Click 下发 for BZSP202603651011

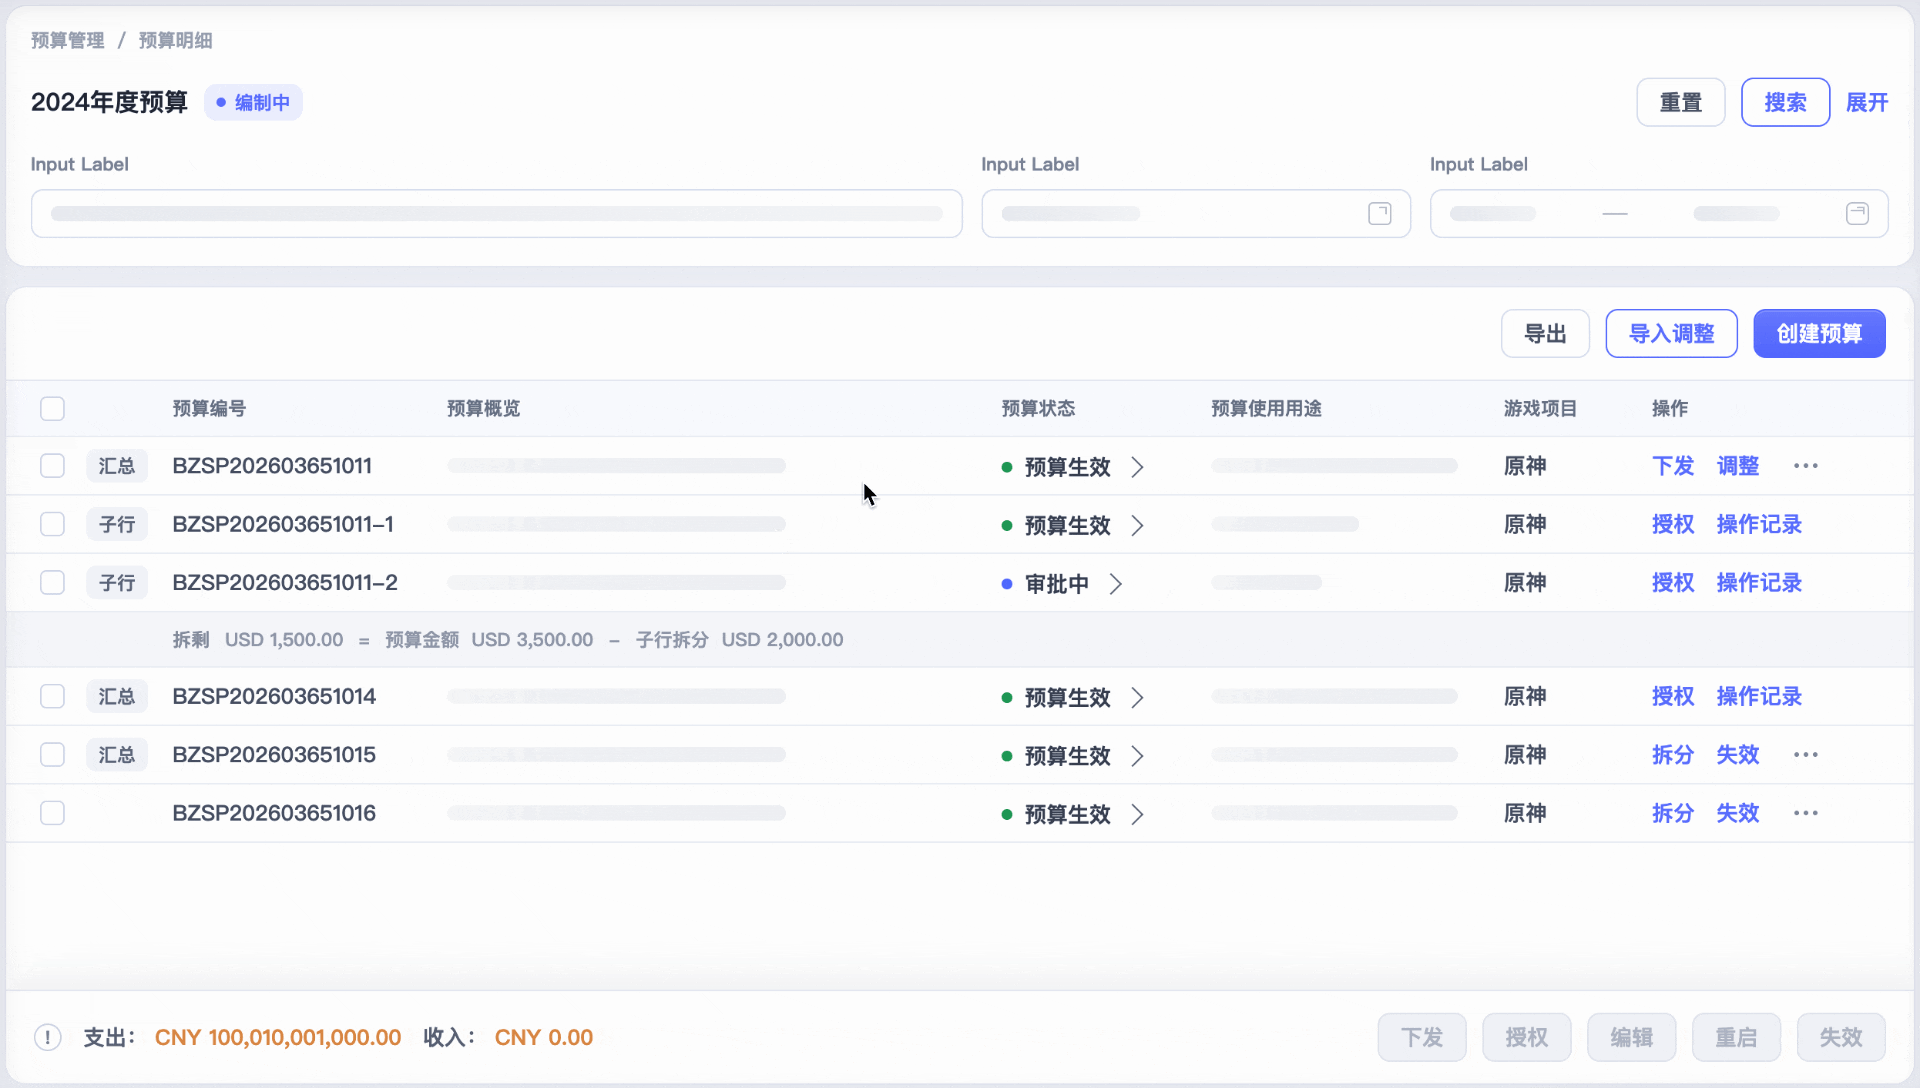click(x=1673, y=466)
